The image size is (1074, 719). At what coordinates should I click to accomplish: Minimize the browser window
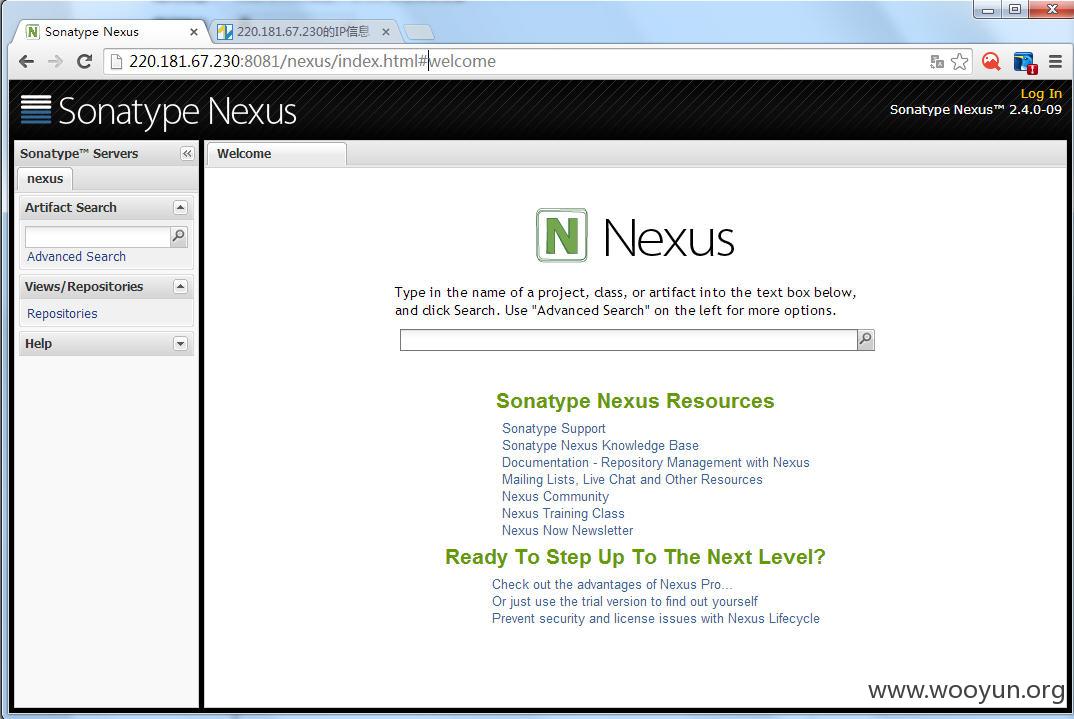(988, 10)
